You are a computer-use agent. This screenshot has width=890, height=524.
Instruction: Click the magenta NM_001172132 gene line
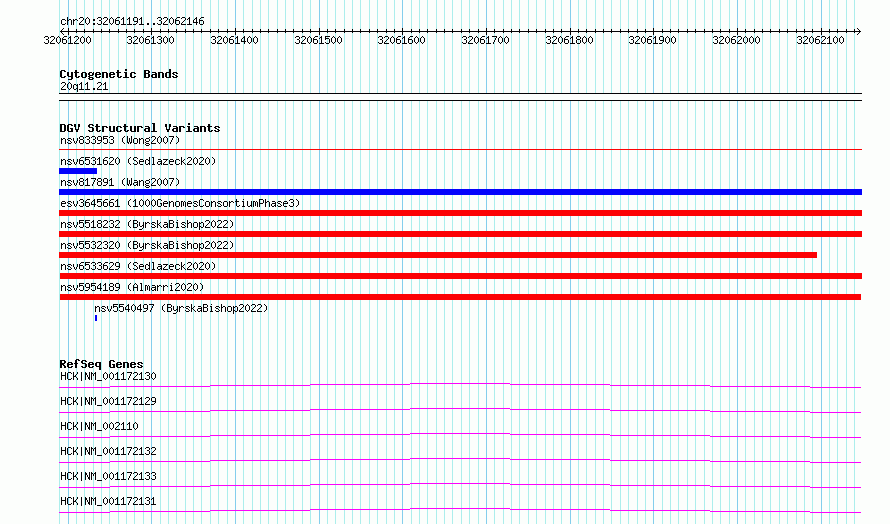coord(460,460)
